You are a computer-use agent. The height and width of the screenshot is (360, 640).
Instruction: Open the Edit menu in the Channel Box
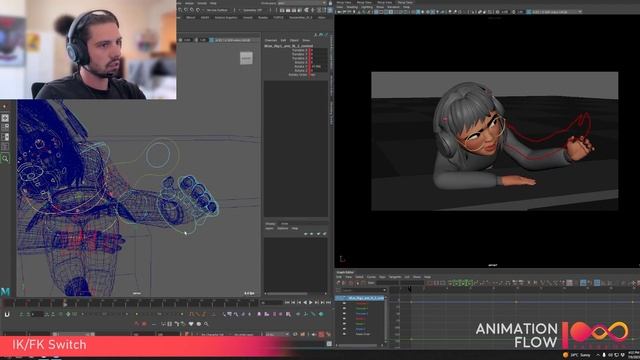pos(283,40)
